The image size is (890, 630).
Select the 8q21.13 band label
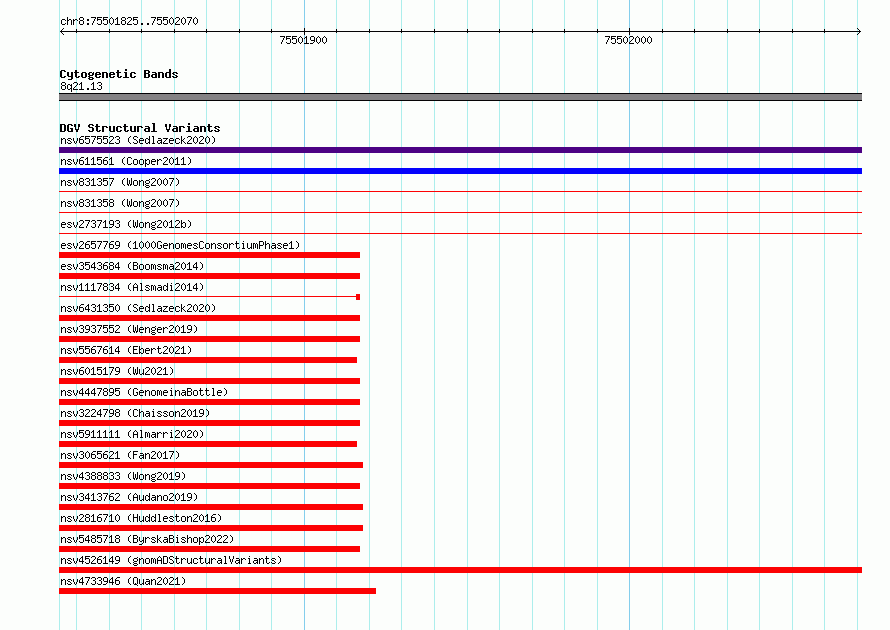81,86
